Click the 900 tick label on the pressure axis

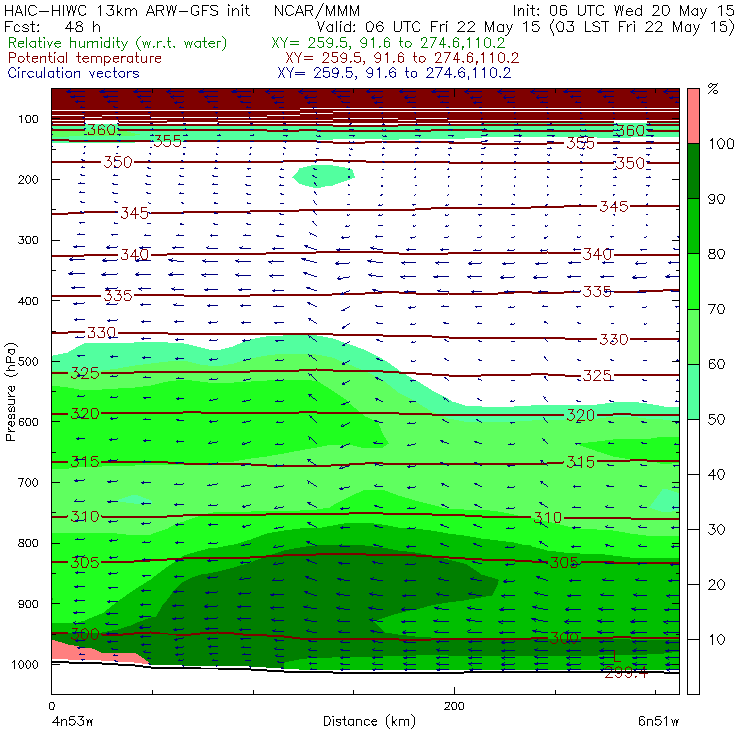pyautogui.click(x=28, y=604)
